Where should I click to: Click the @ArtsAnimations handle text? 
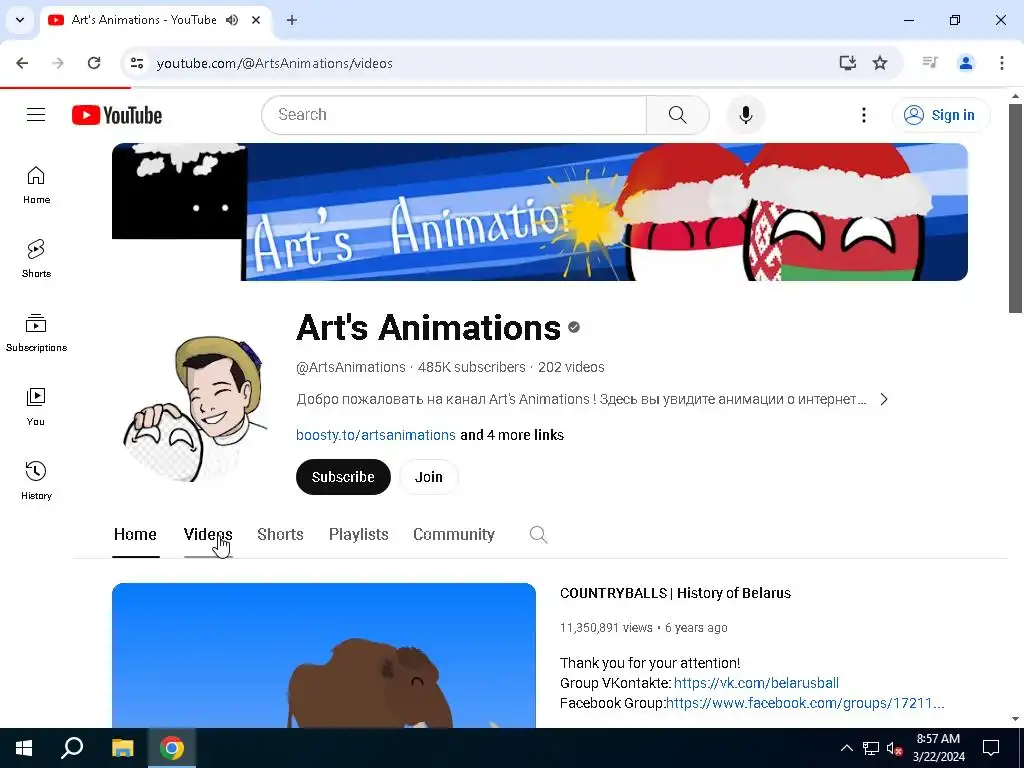(351, 367)
